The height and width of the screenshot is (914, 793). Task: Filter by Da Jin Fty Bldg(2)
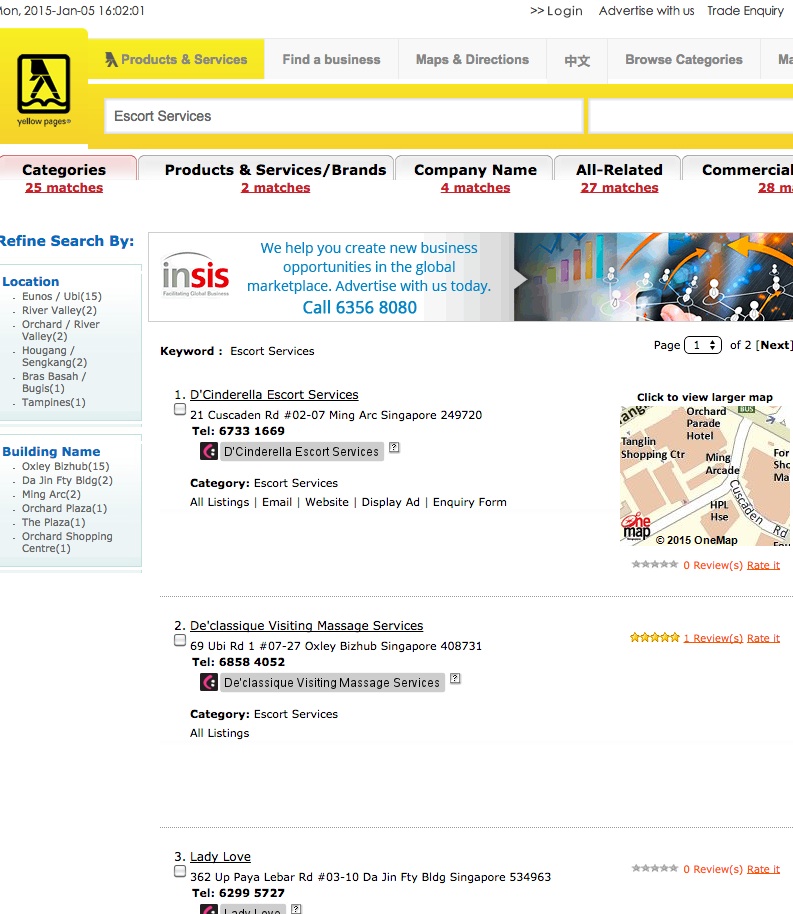67,480
